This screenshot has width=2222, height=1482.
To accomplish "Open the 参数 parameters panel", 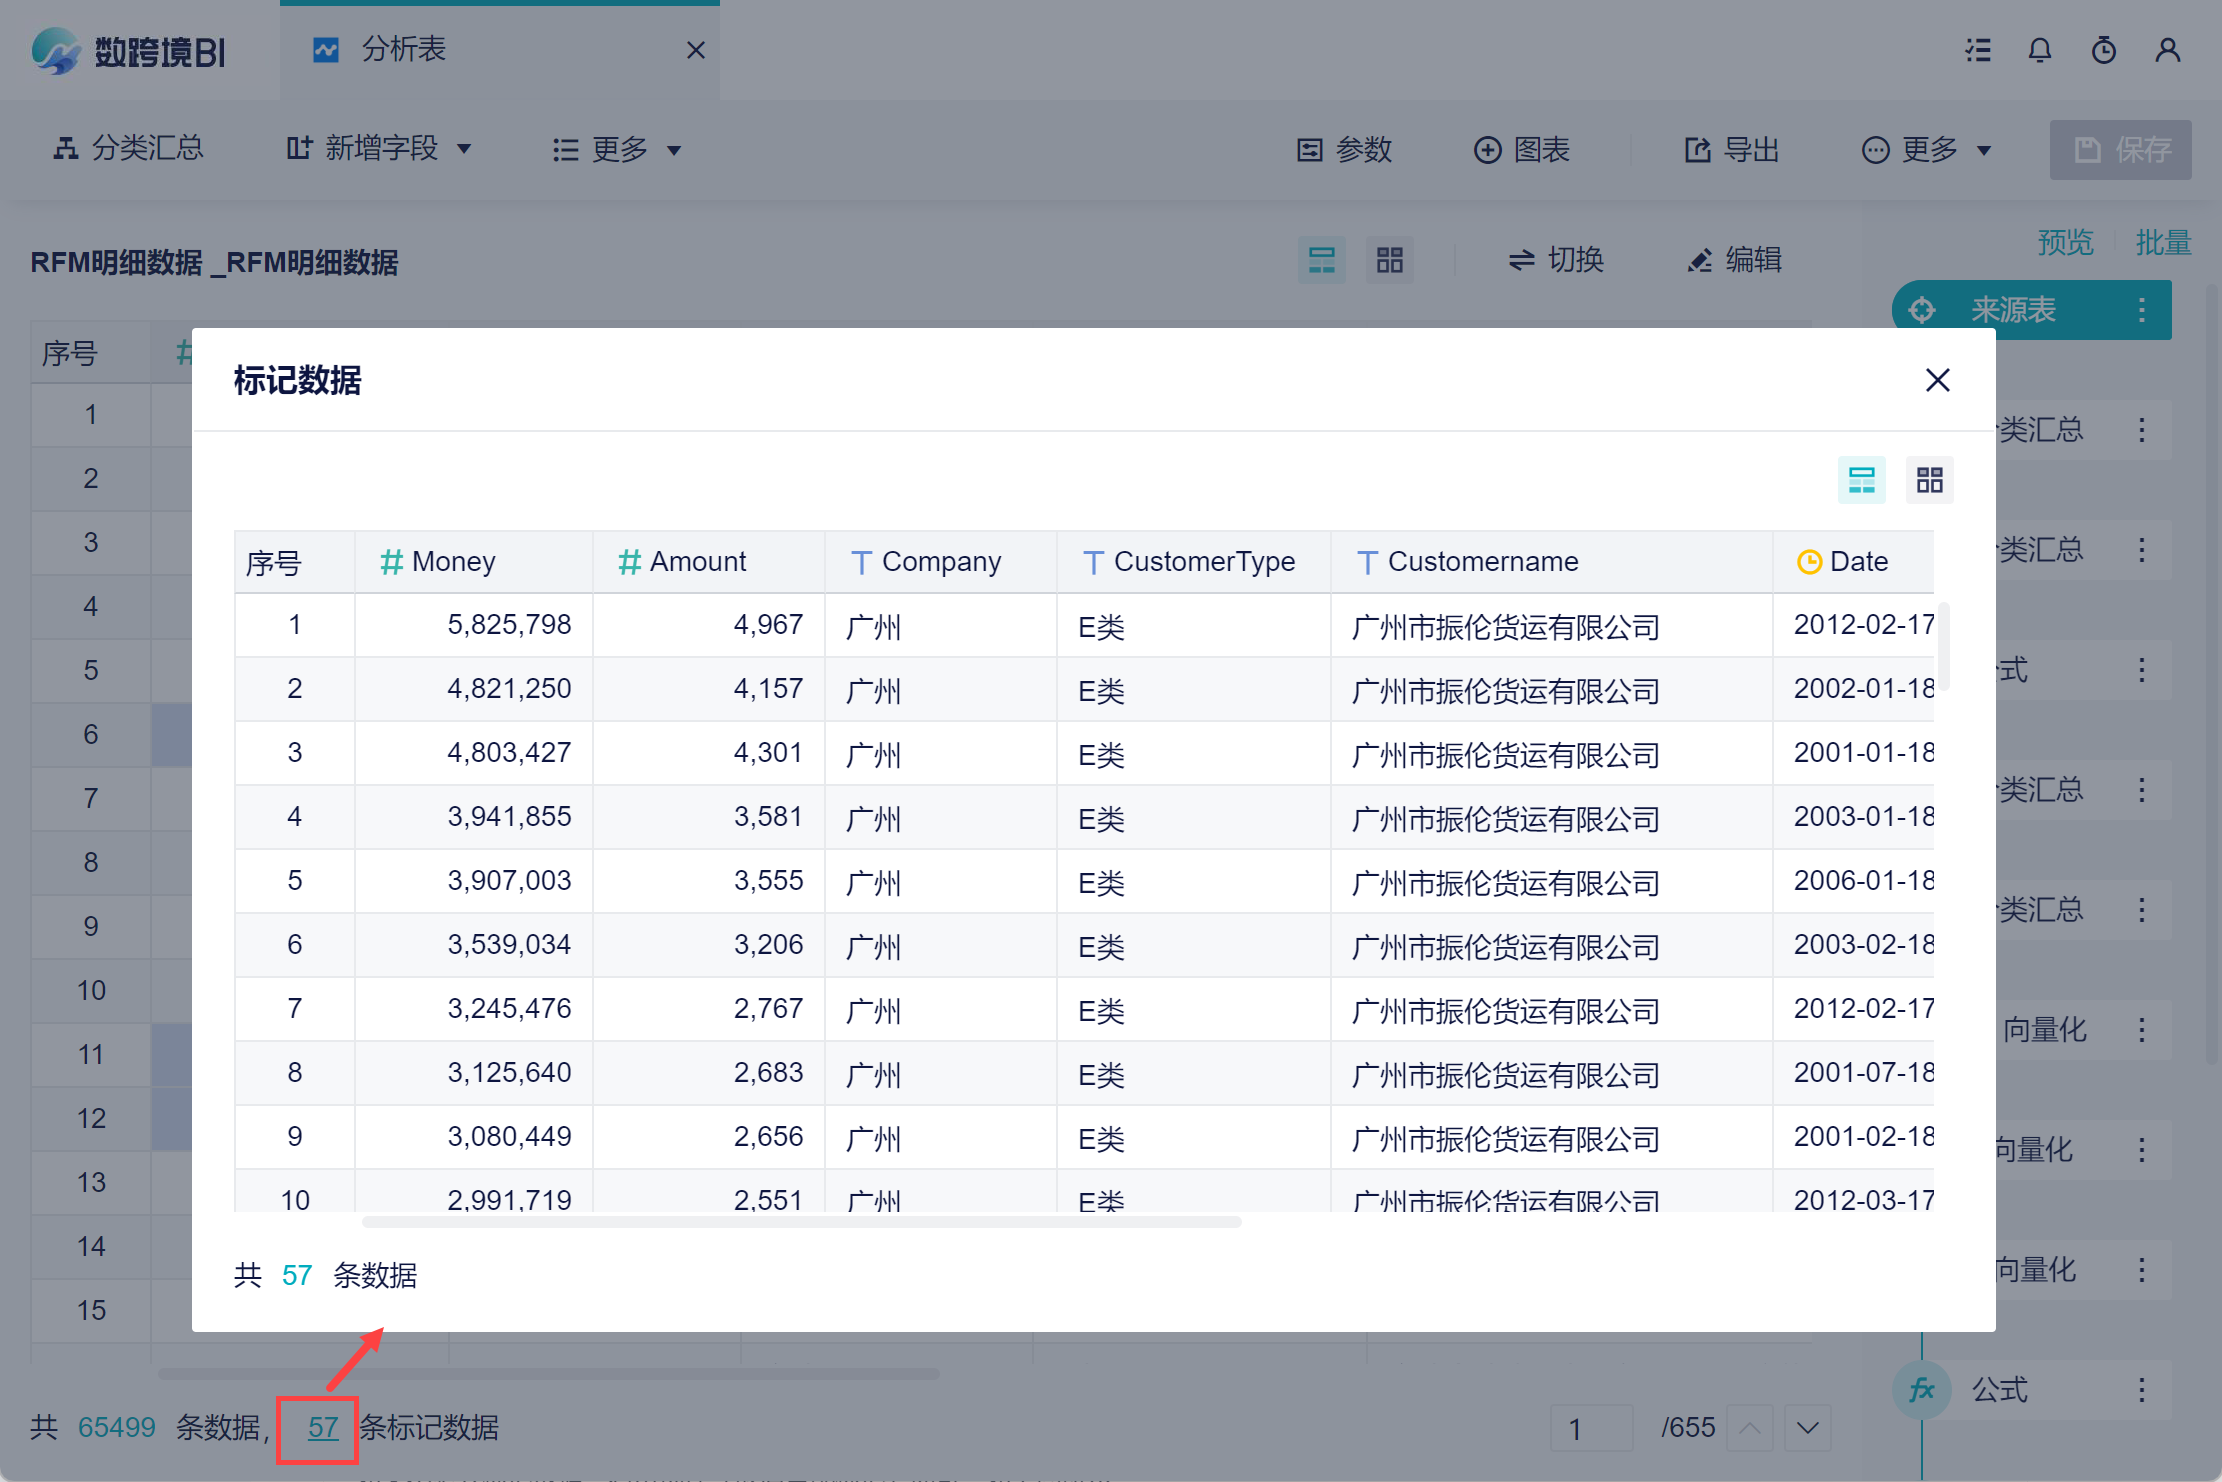I will pos(1344,150).
